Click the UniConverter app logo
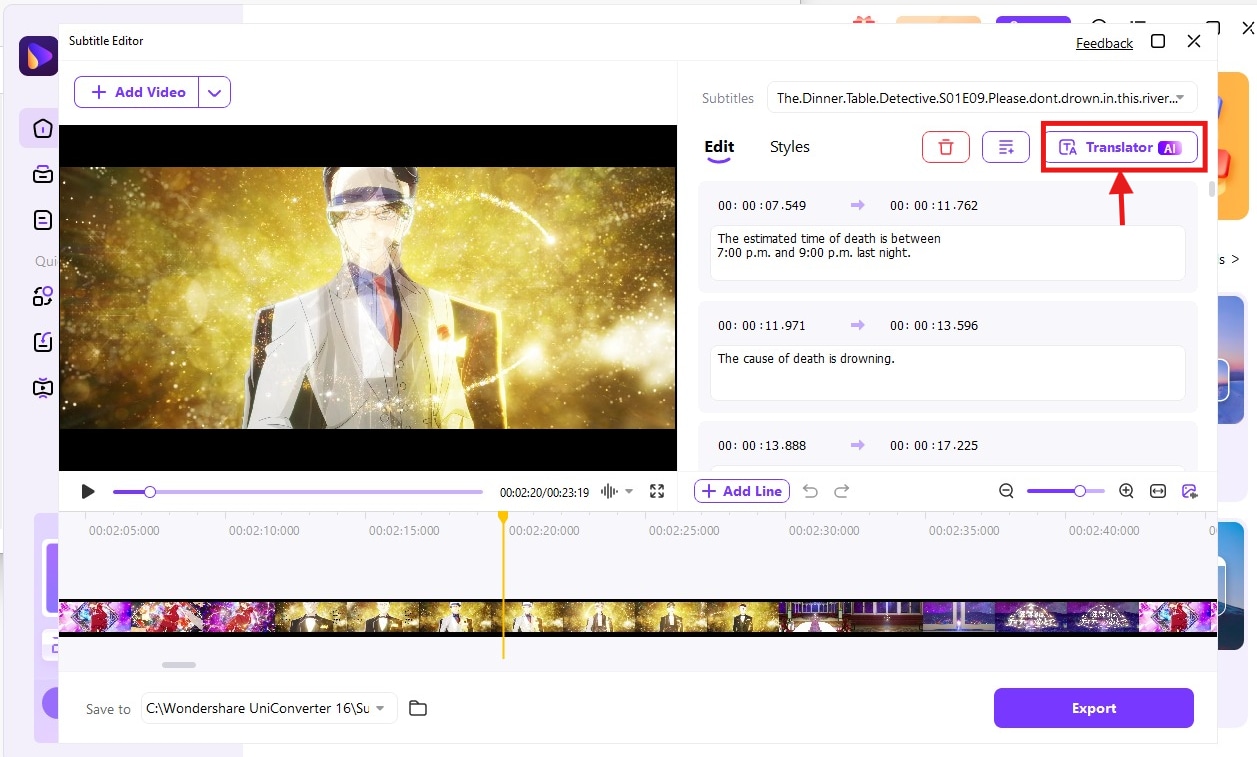The image size is (1257, 757). [38, 56]
